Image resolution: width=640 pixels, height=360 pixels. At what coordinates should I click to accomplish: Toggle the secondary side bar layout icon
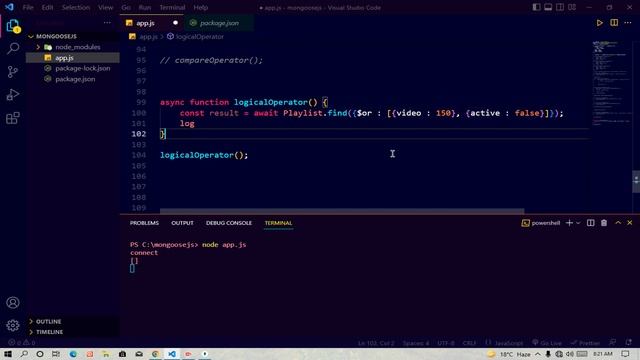(x=560, y=7)
